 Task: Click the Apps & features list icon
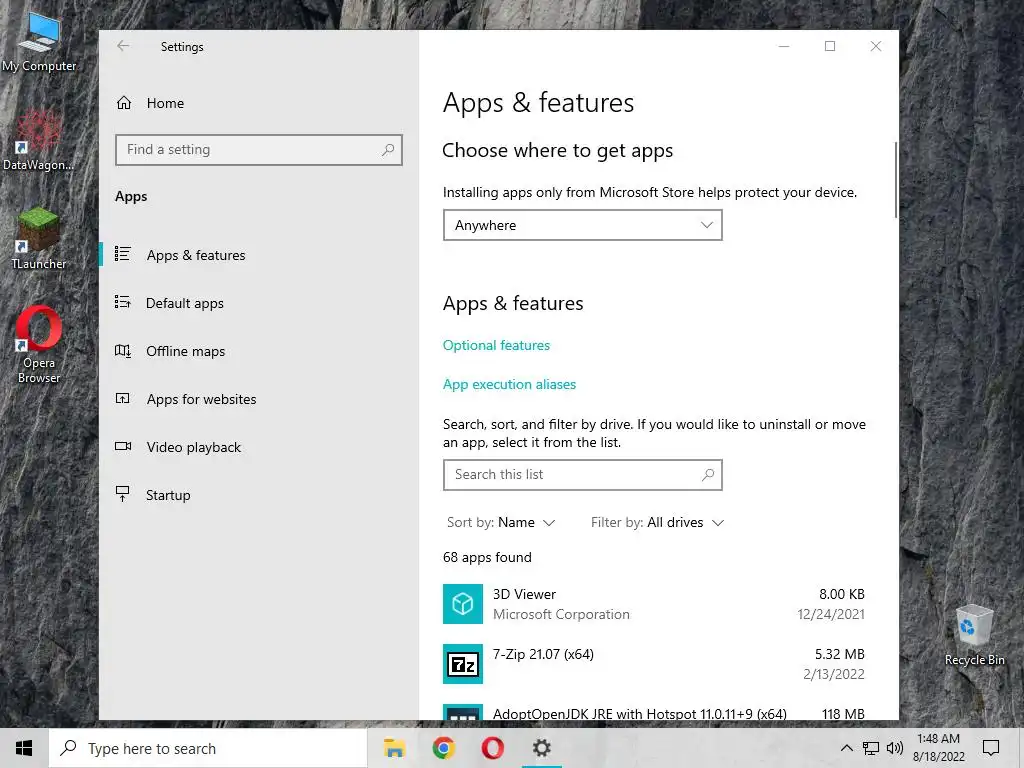[123, 254]
